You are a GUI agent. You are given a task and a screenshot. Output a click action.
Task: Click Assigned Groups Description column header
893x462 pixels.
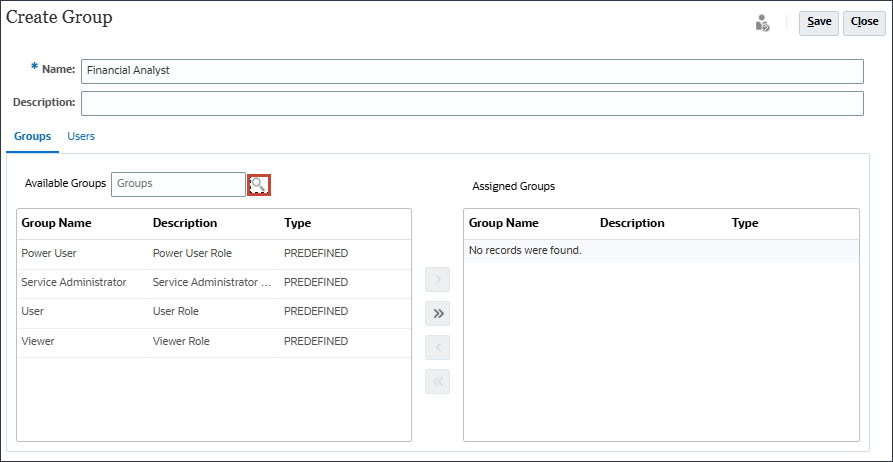pos(632,223)
